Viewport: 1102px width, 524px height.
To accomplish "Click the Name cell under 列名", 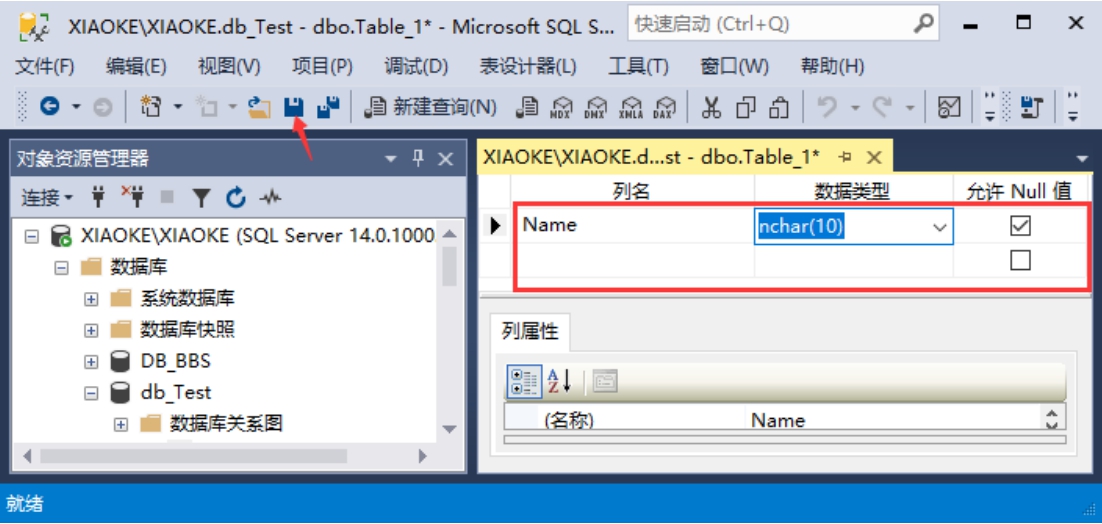I will [x=633, y=225].
